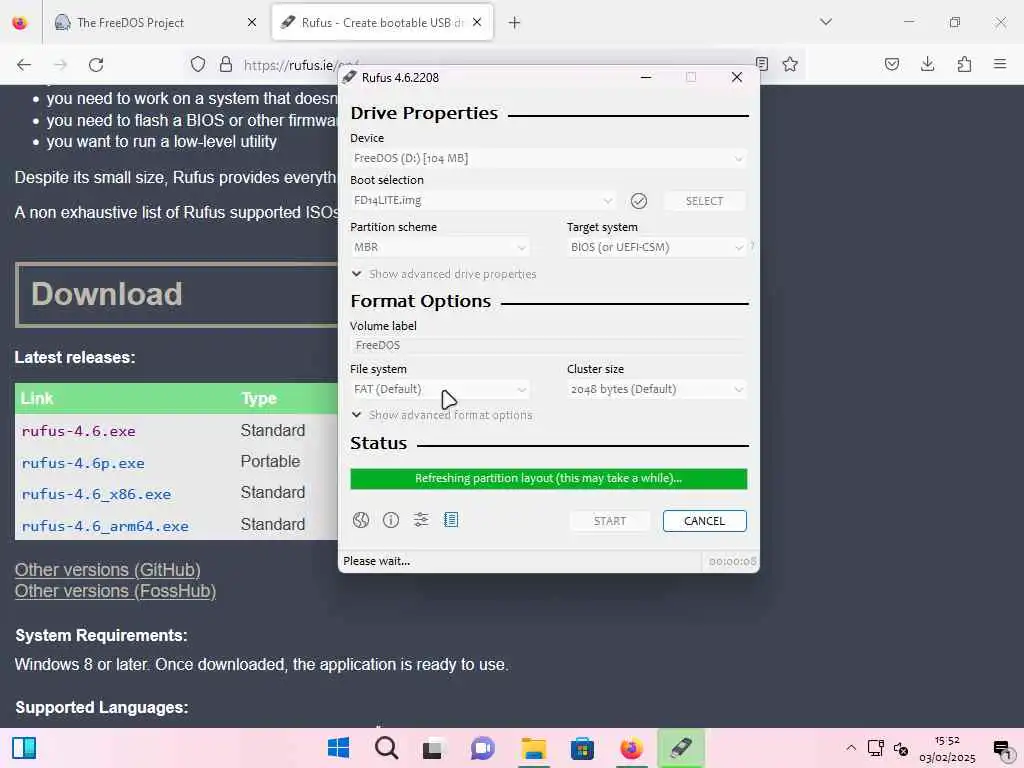
Task: Open the notification center icon
Action: 1002,748
